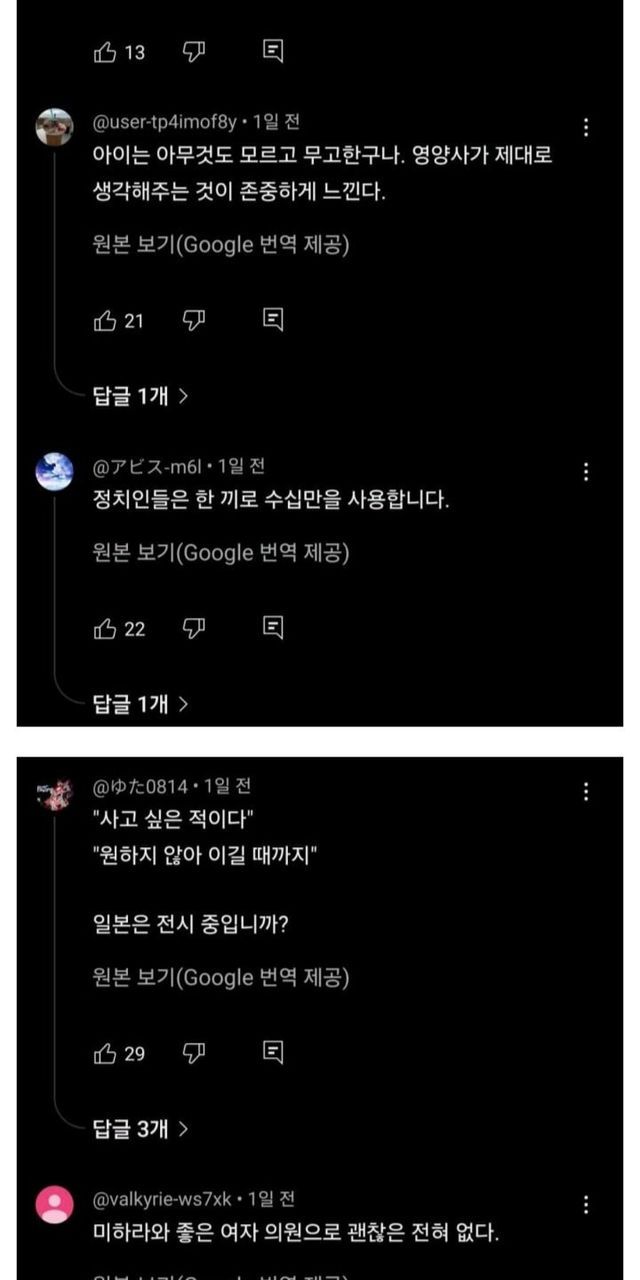This screenshot has width=640, height=1280.
Task: Click the reply icon beside 13 likes
Action: pos(273,52)
